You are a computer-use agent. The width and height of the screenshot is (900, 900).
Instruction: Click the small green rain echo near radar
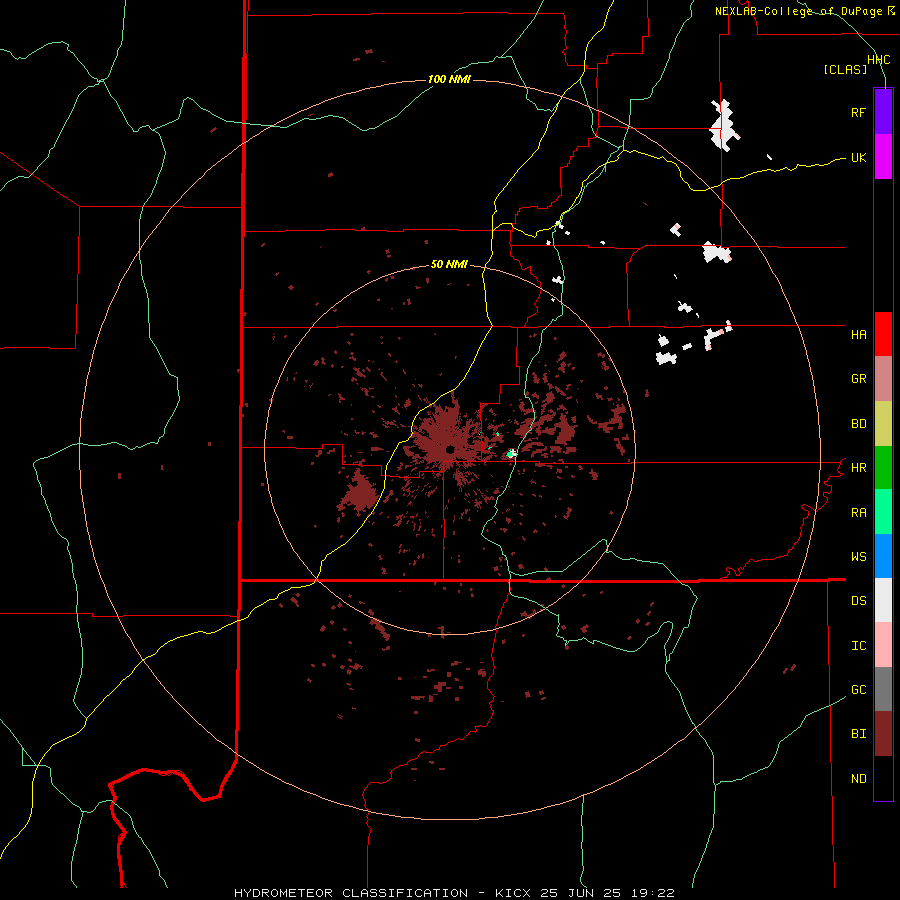point(510,454)
